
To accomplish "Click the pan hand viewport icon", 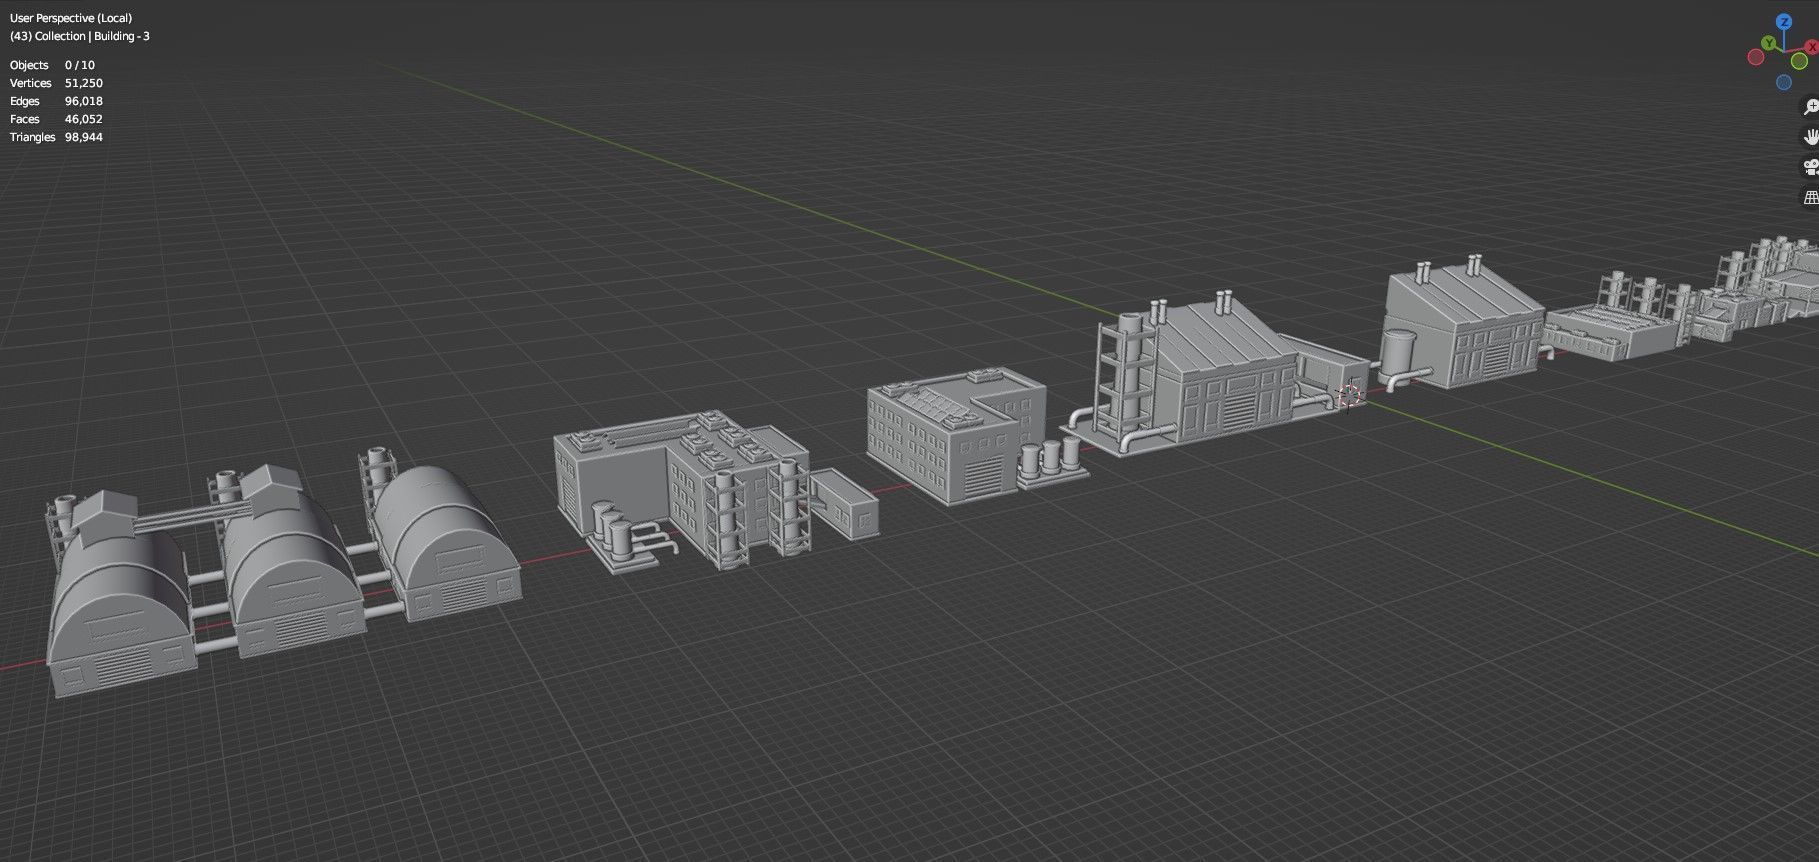I will [x=1811, y=136].
